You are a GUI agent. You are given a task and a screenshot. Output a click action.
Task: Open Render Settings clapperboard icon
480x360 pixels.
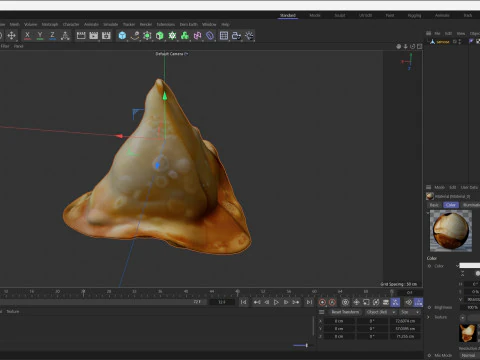point(106,36)
